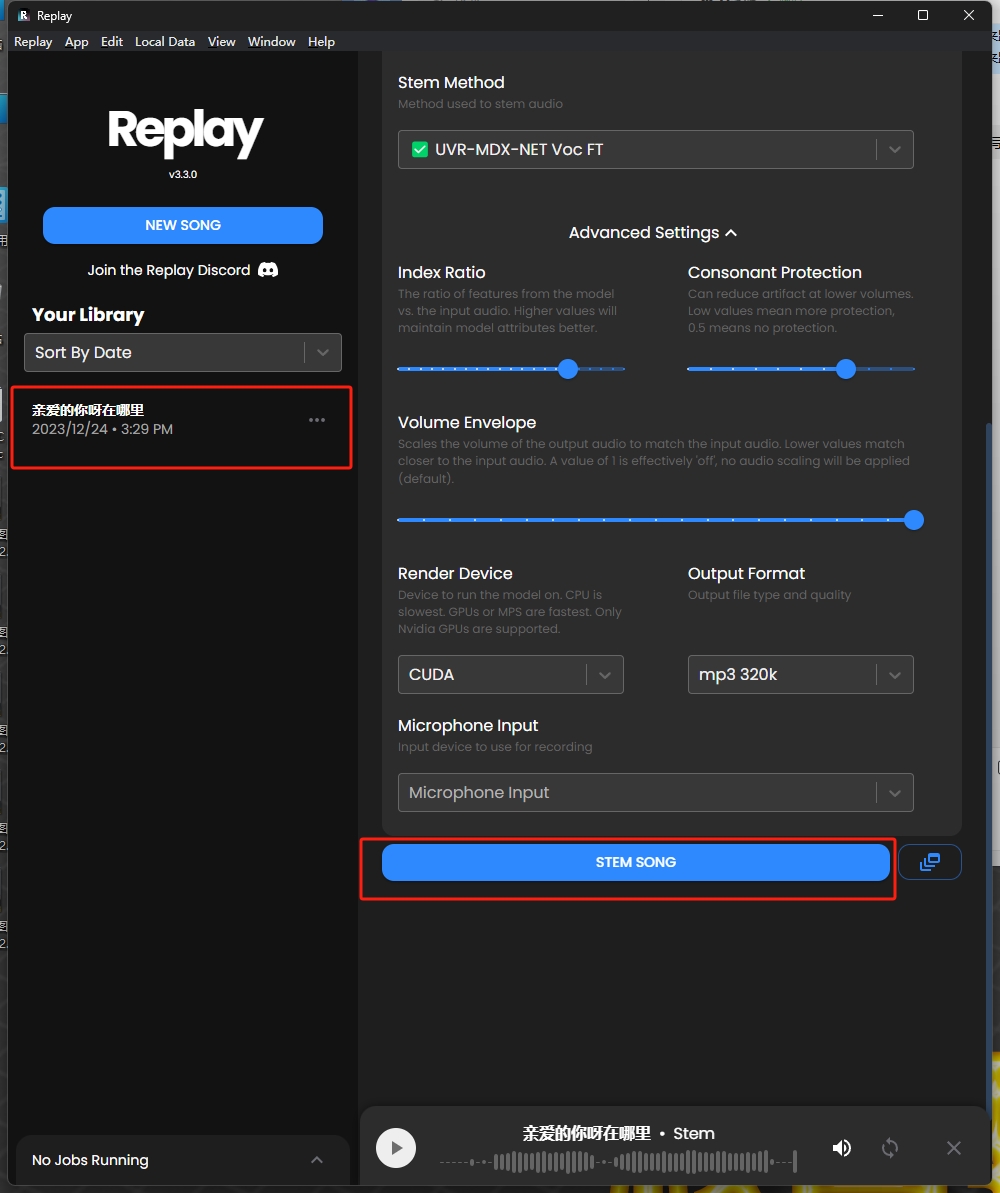Open the Render Device CUDA dropdown
Image resolution: width=1000 pixels, height=1193 pixels.
pos(511,674)
